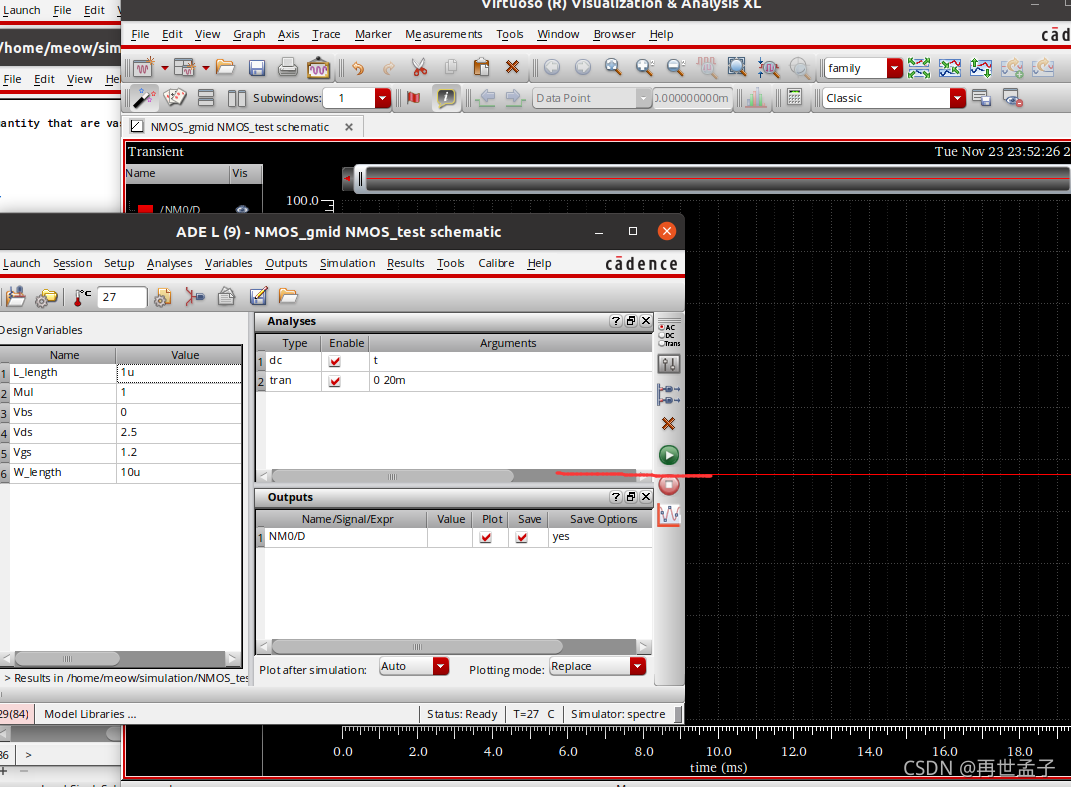The image size is (1071, 787).
Task: Open the Measurements menu in Virtuoso window
Action: (444, 34)
